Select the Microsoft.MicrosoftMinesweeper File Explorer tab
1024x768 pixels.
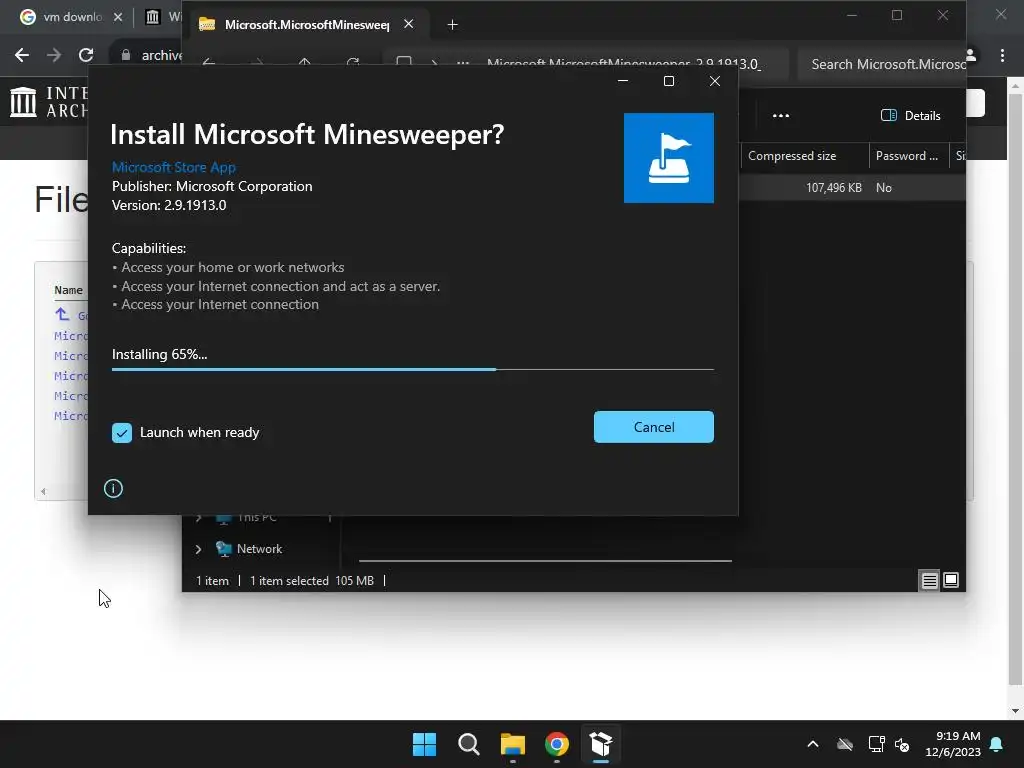pos(307,24)
